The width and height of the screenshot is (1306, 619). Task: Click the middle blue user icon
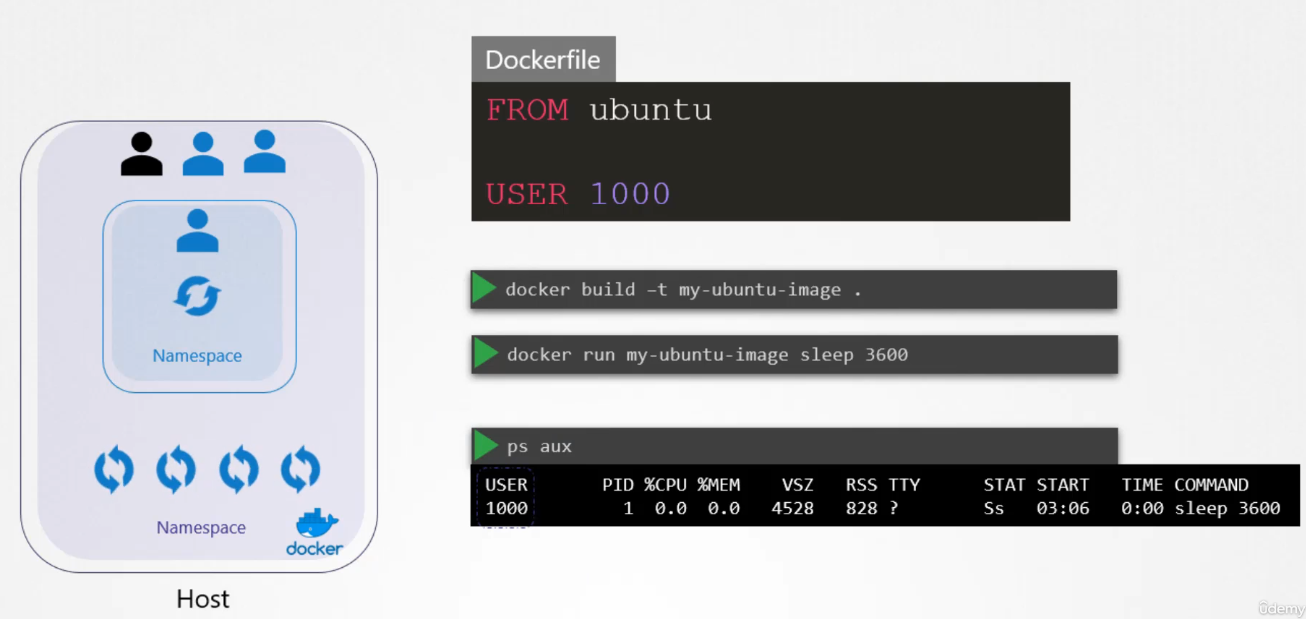[202, 152]
